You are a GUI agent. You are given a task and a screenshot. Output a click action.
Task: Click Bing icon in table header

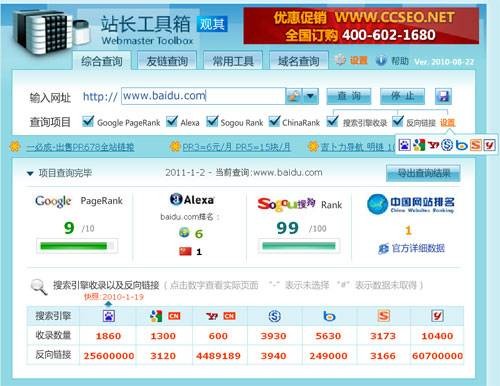[x=329, y=316]
